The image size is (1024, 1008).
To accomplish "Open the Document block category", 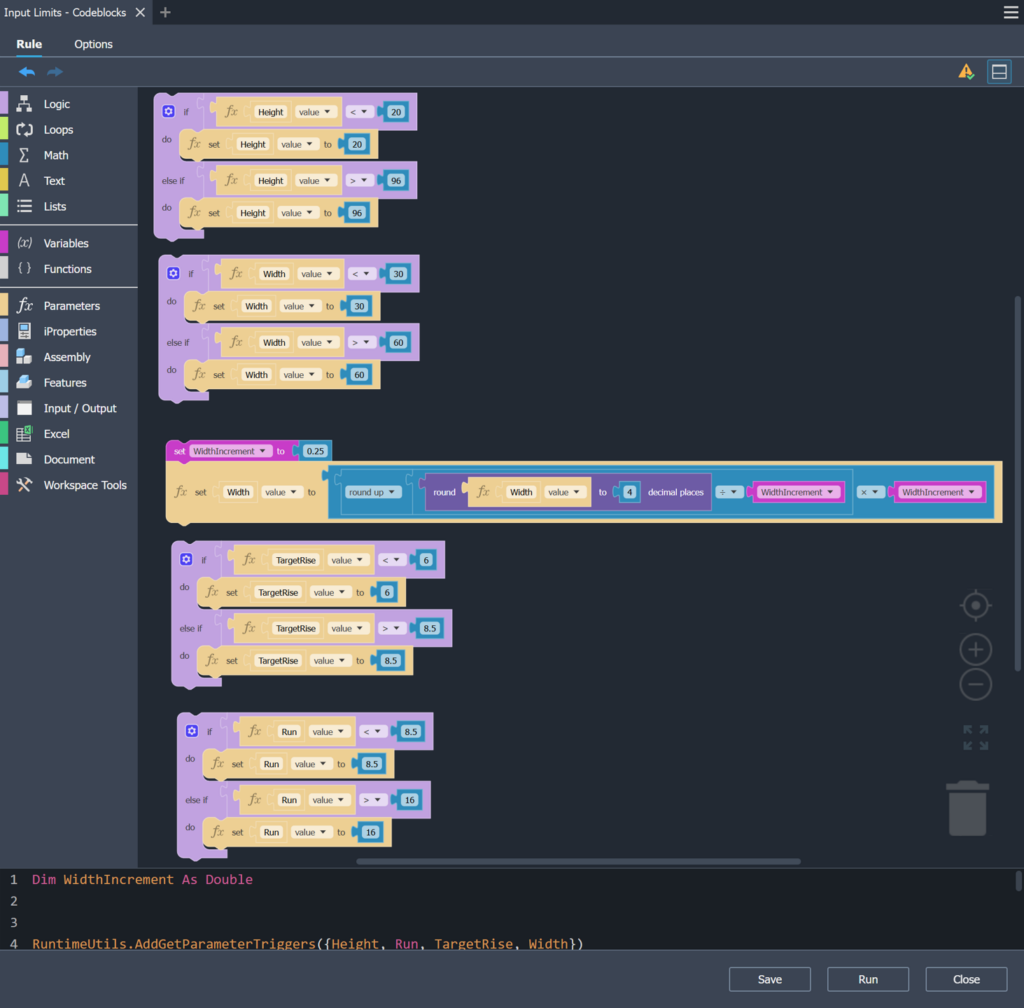I will (69, 459).
